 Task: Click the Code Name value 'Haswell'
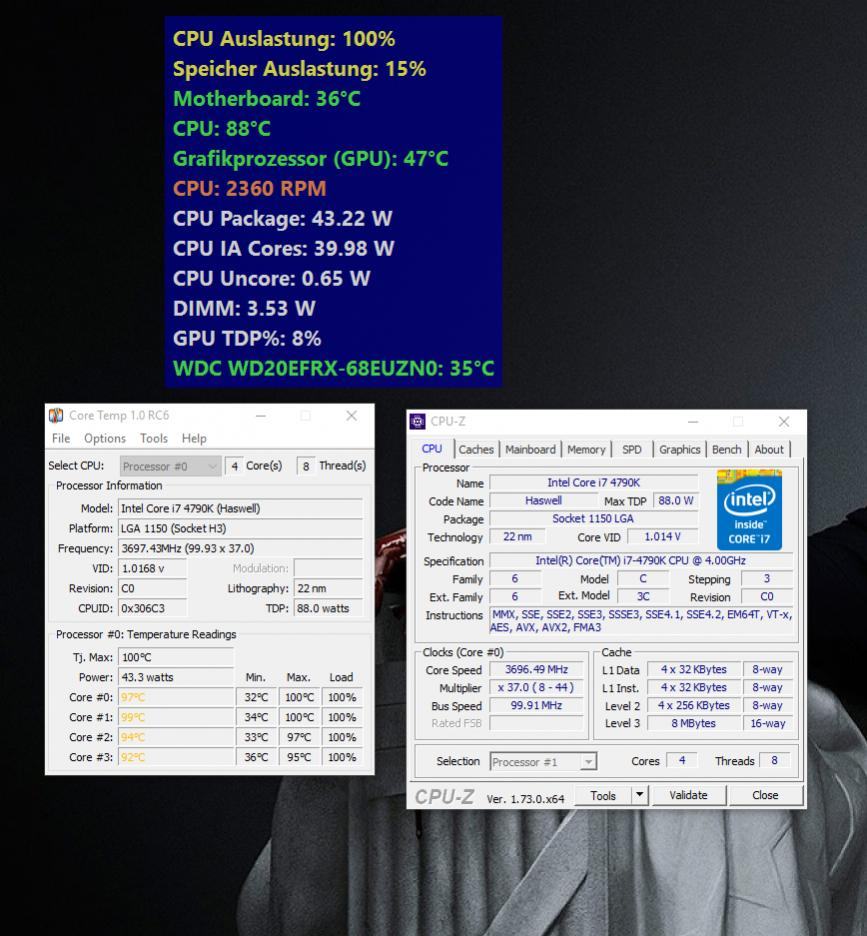pyautogui.click(x=543, y=500)
